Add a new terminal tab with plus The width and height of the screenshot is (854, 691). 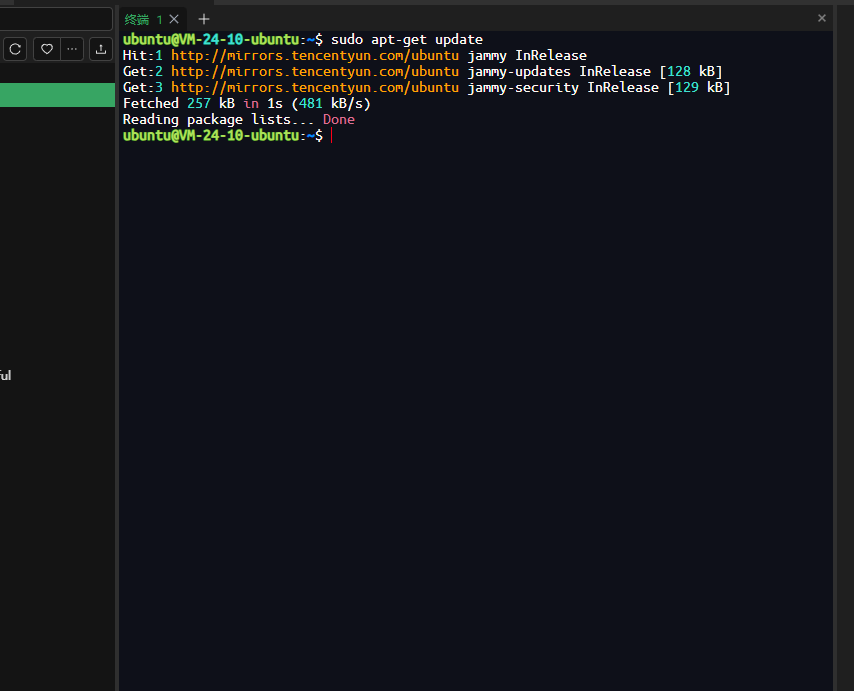(x=204, y=20)
